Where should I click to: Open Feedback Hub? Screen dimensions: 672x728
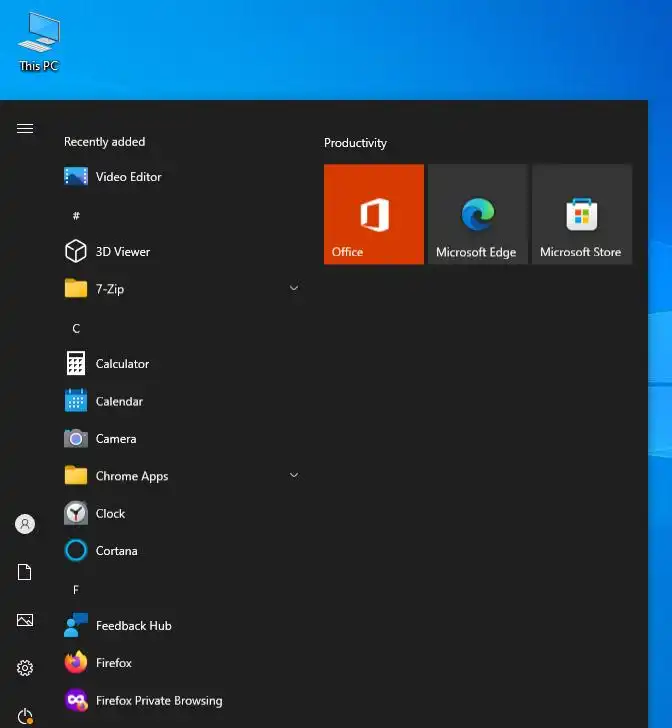[x=183, y=625]
